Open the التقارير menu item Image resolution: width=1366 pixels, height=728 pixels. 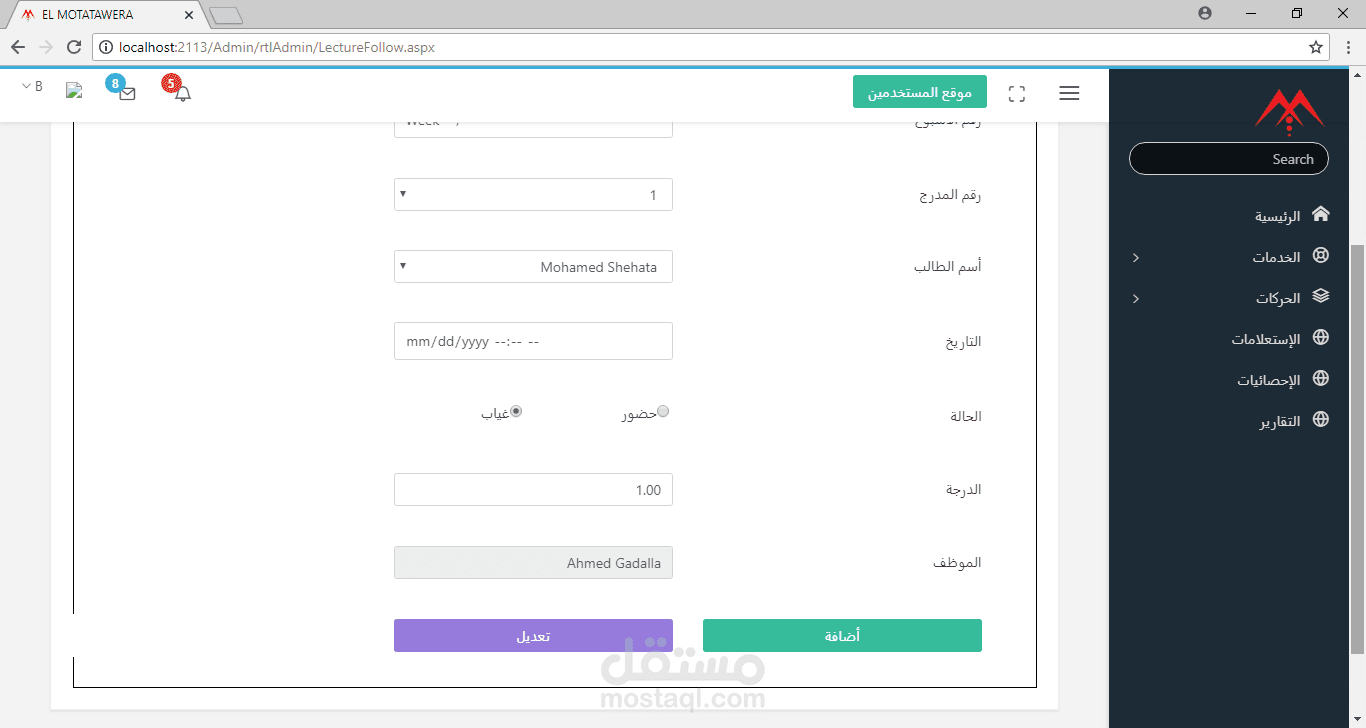tap(1280, 421)
